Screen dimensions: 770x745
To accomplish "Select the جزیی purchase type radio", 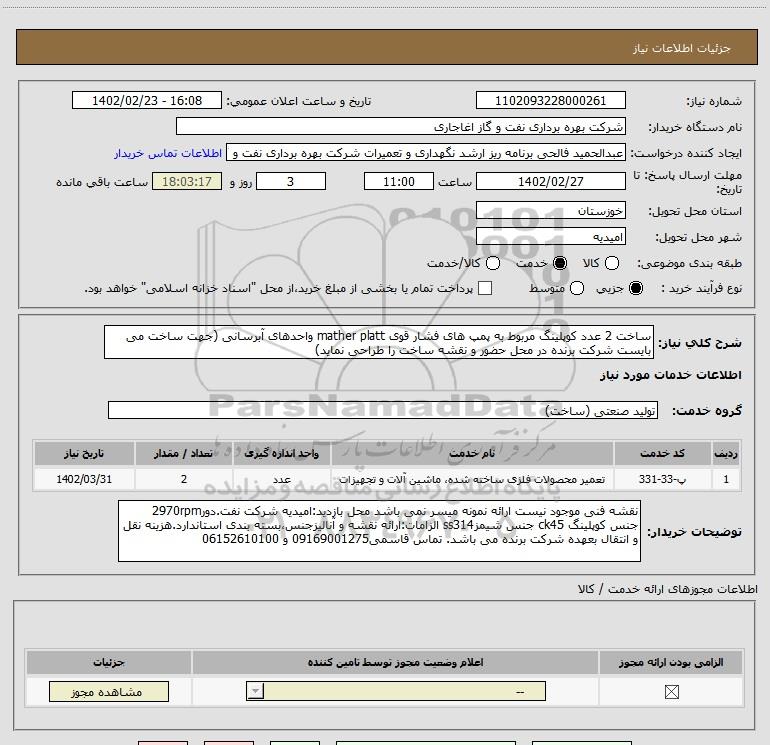I will pyautogui.click(x=635, y=288).
